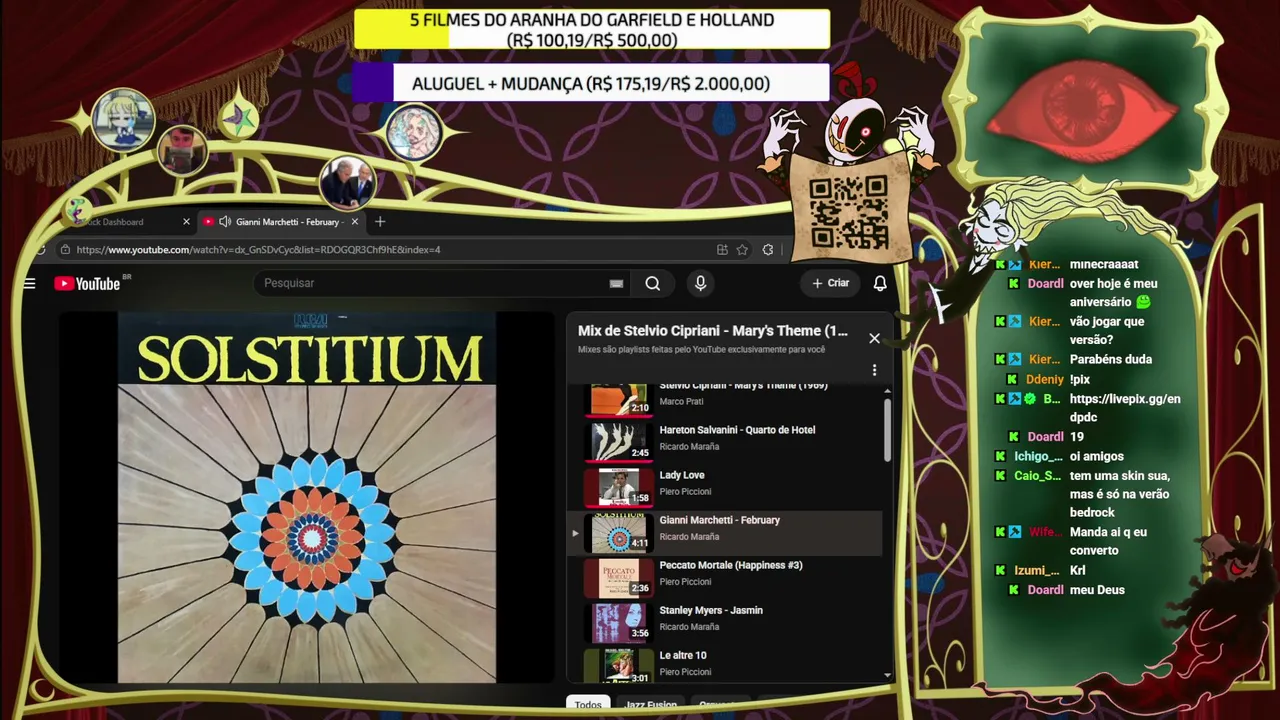Select the Gianni Marchetti - February tab
1280x720 pixels.
tap(282, 222)
